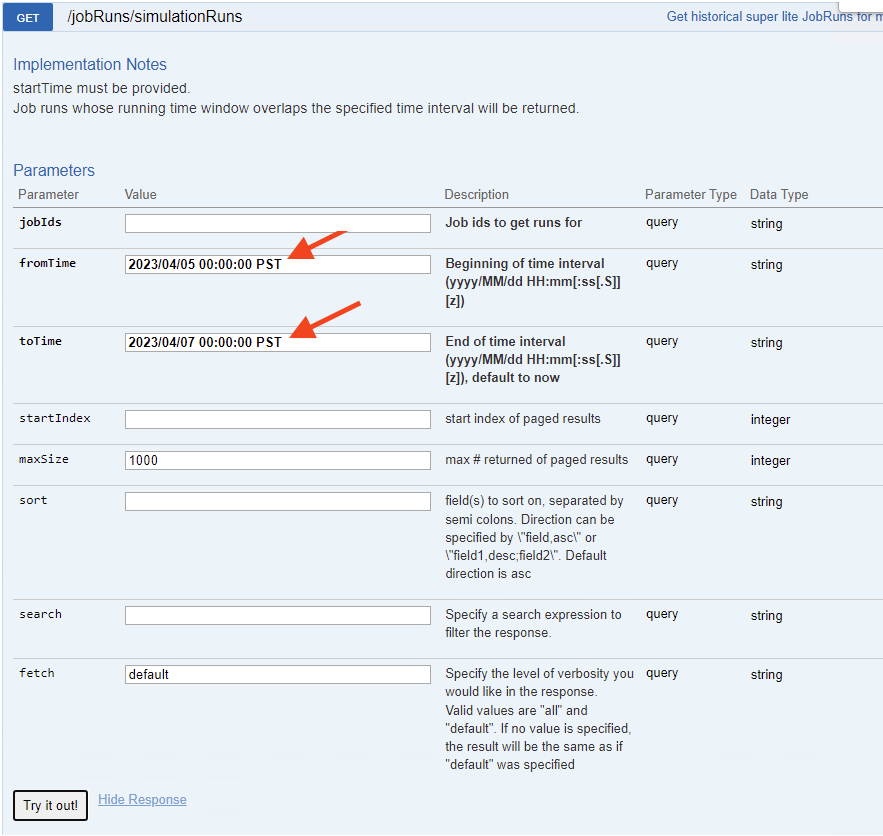This screenshot has height=836, width=883.
Task: Select the maxSize field containing 1000
Action: click(x=277, y=460)
